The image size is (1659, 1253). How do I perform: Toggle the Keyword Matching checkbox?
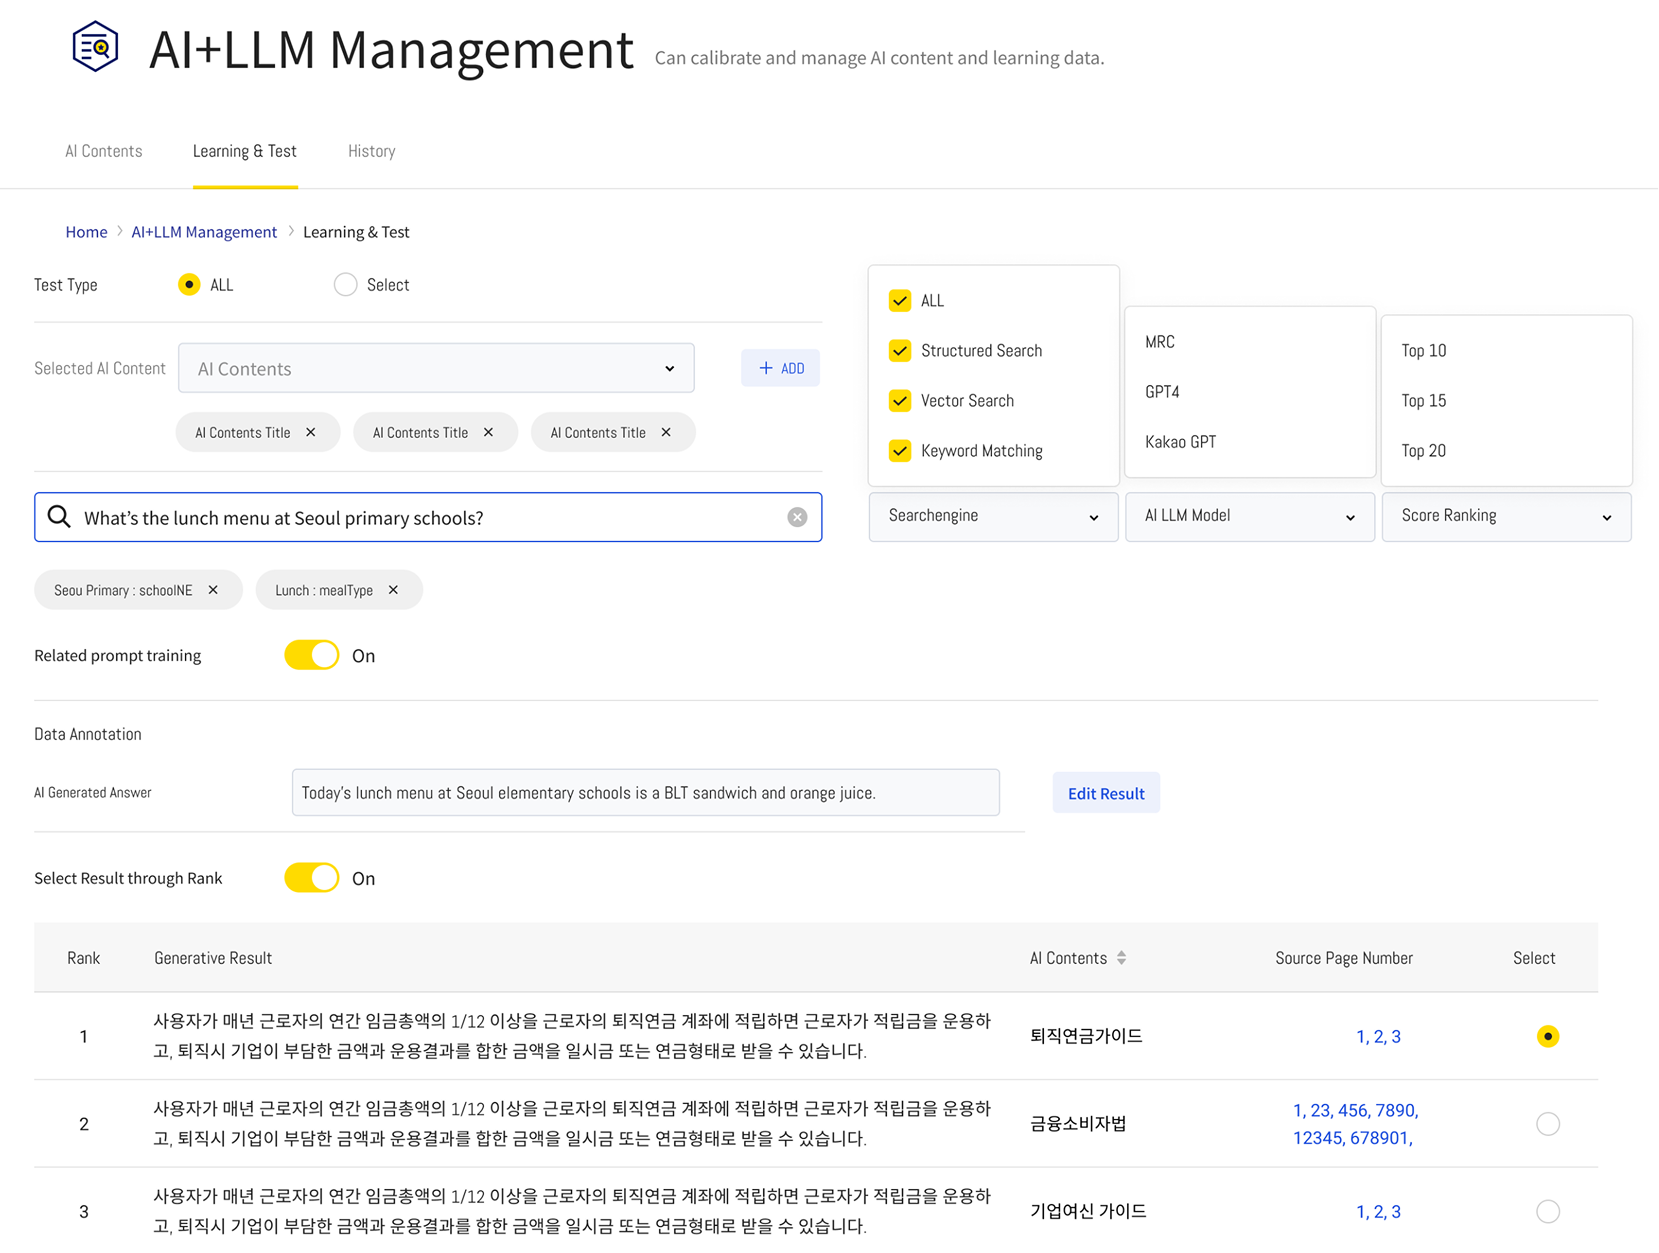point(900,450)
